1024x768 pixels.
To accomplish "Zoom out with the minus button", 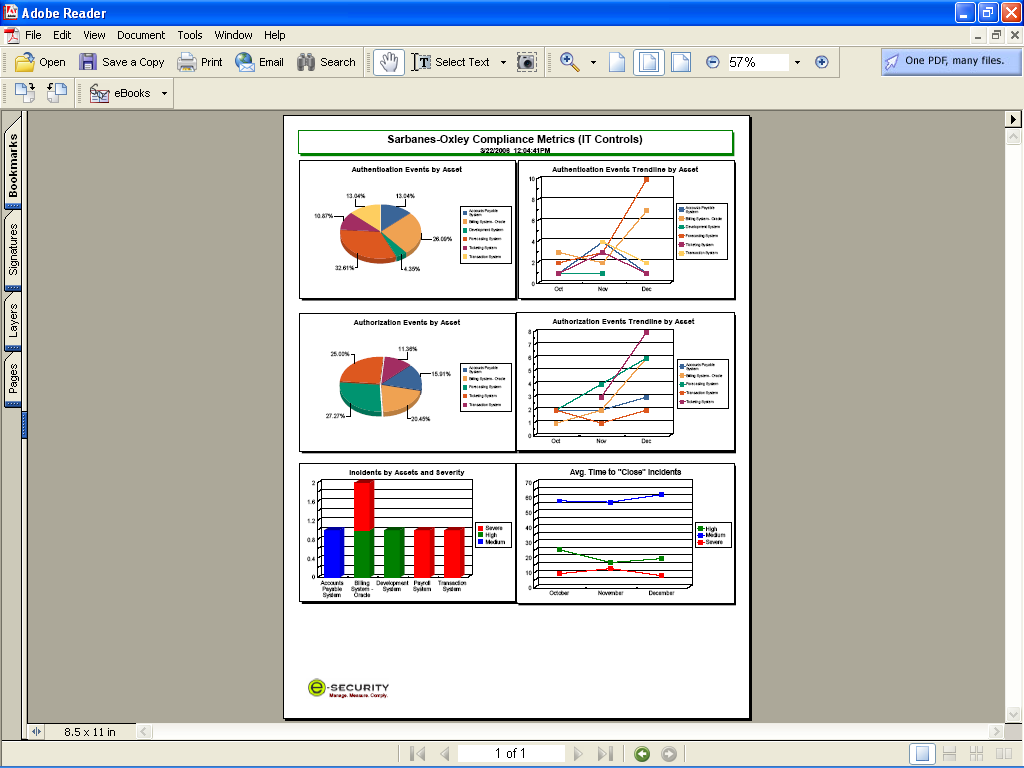I will [712, 62].
